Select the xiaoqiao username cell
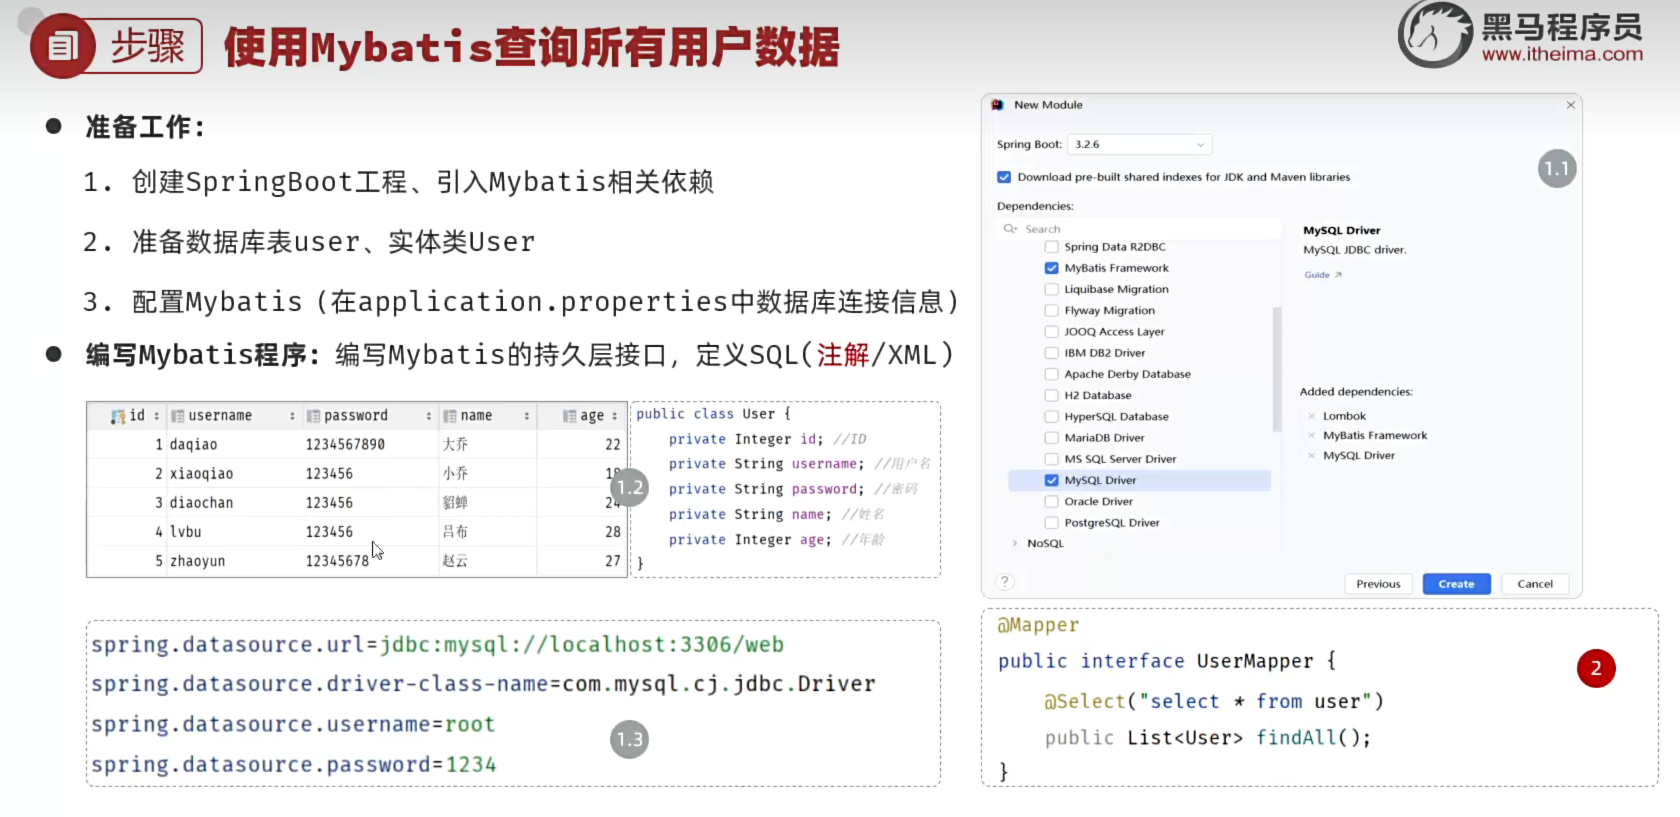The image size is (1680, 817). point(233,474)
